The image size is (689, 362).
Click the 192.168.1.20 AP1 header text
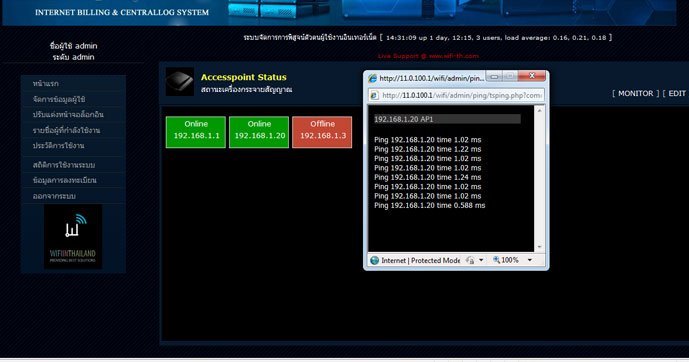(403, 119)
